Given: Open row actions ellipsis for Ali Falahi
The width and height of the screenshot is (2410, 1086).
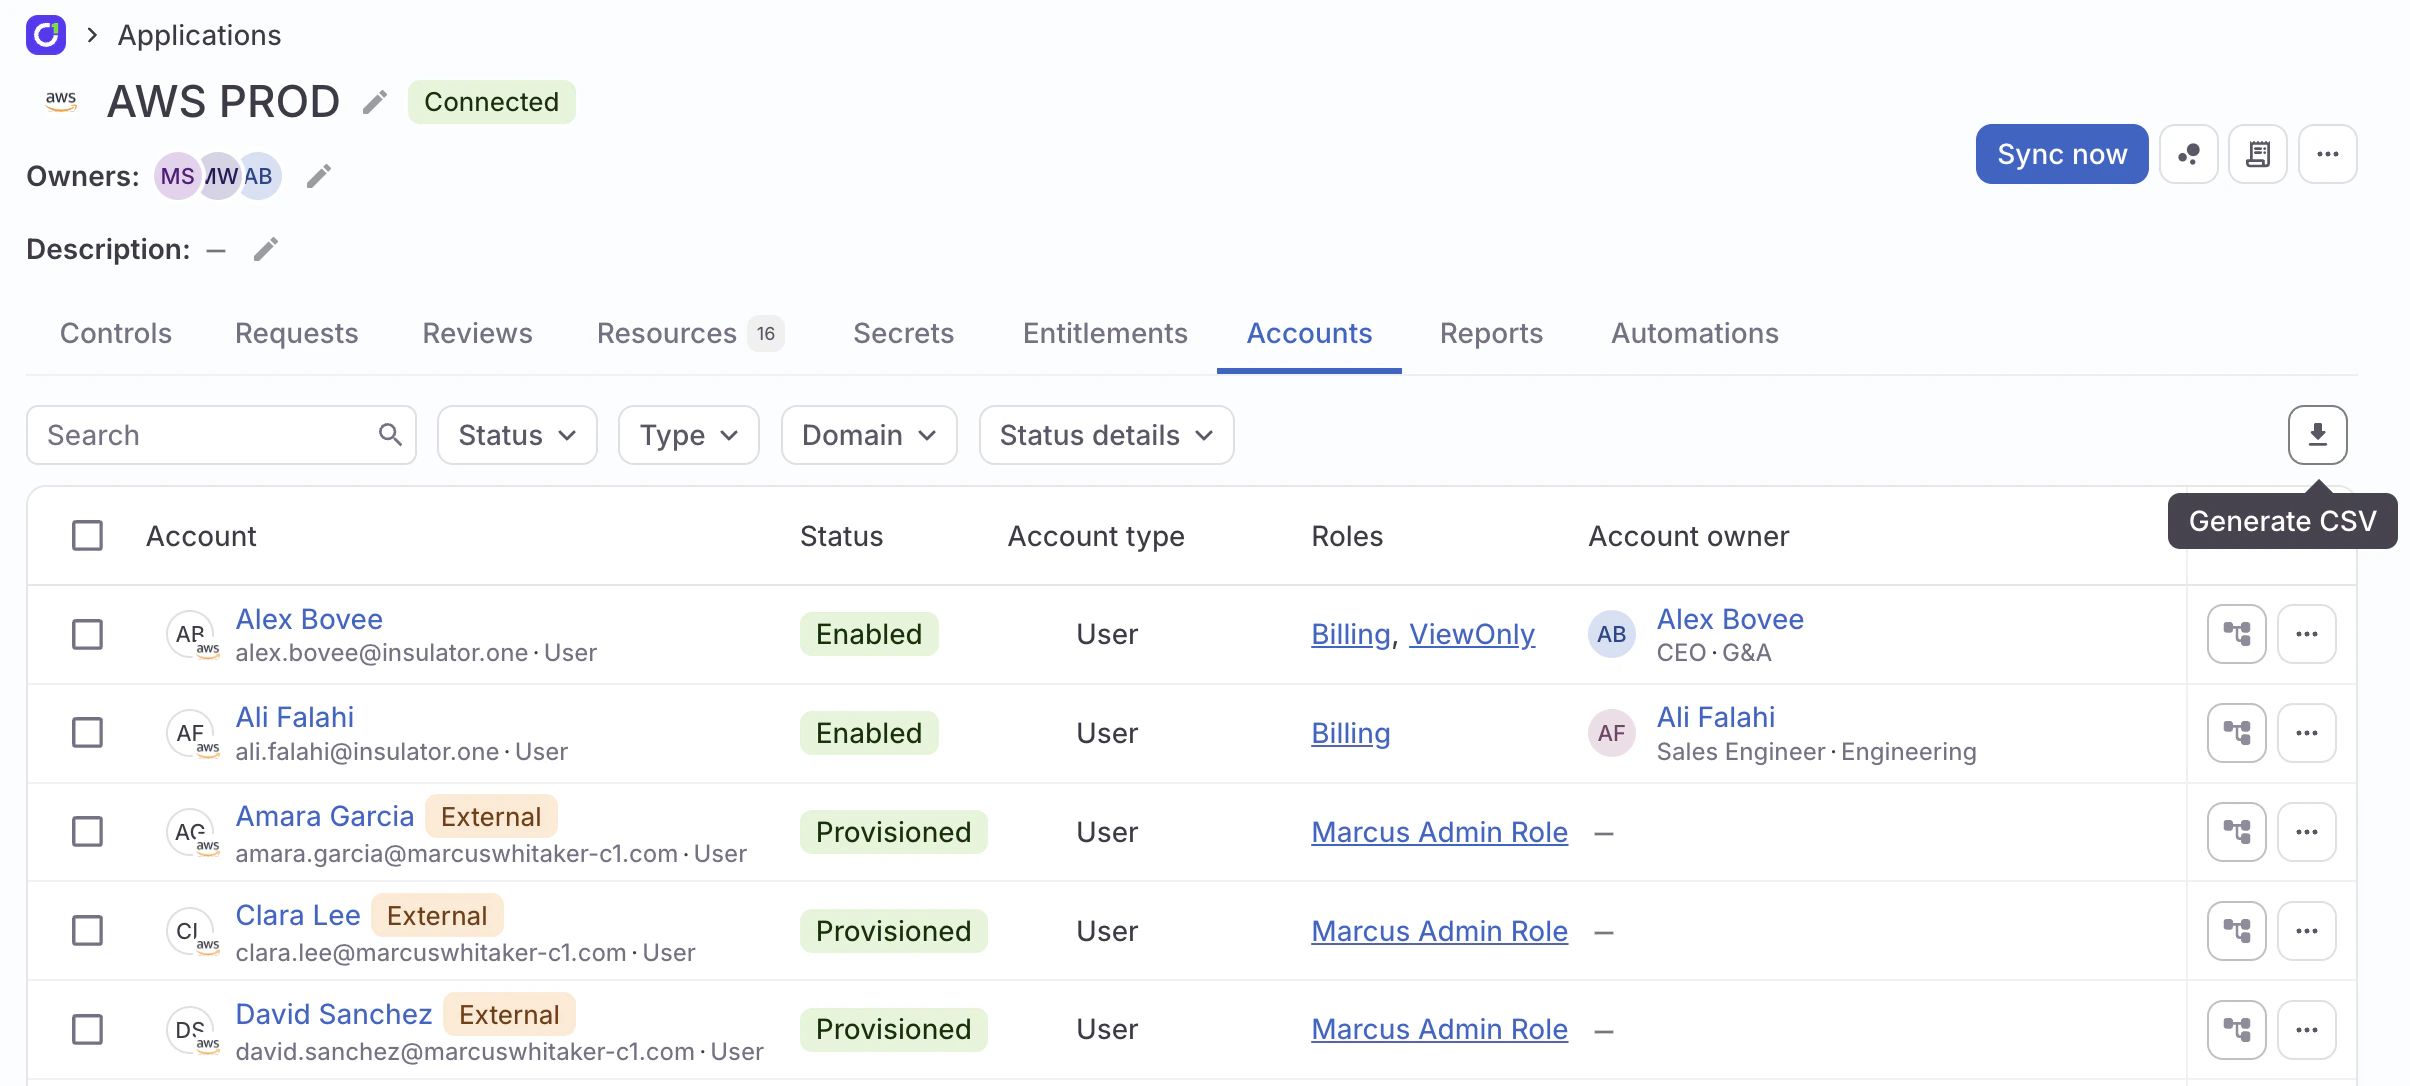Looking at the screenshot, I should pos(2307,732).
